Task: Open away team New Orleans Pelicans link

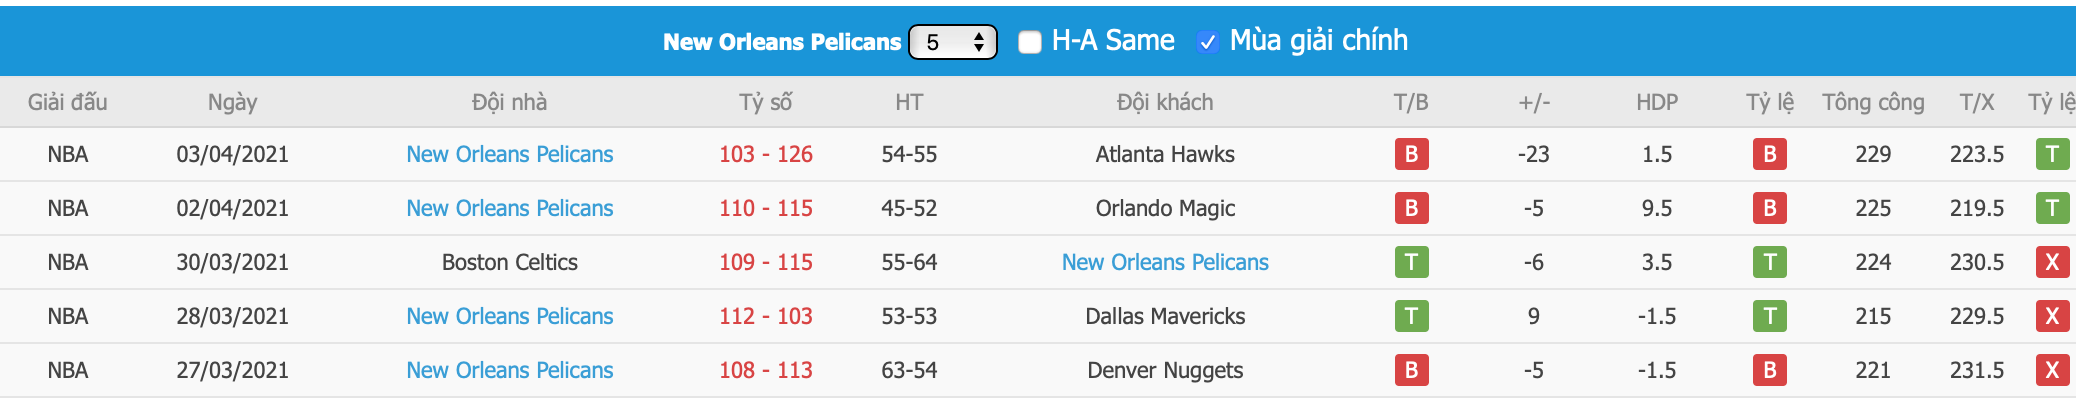Action: [1165, 262]
